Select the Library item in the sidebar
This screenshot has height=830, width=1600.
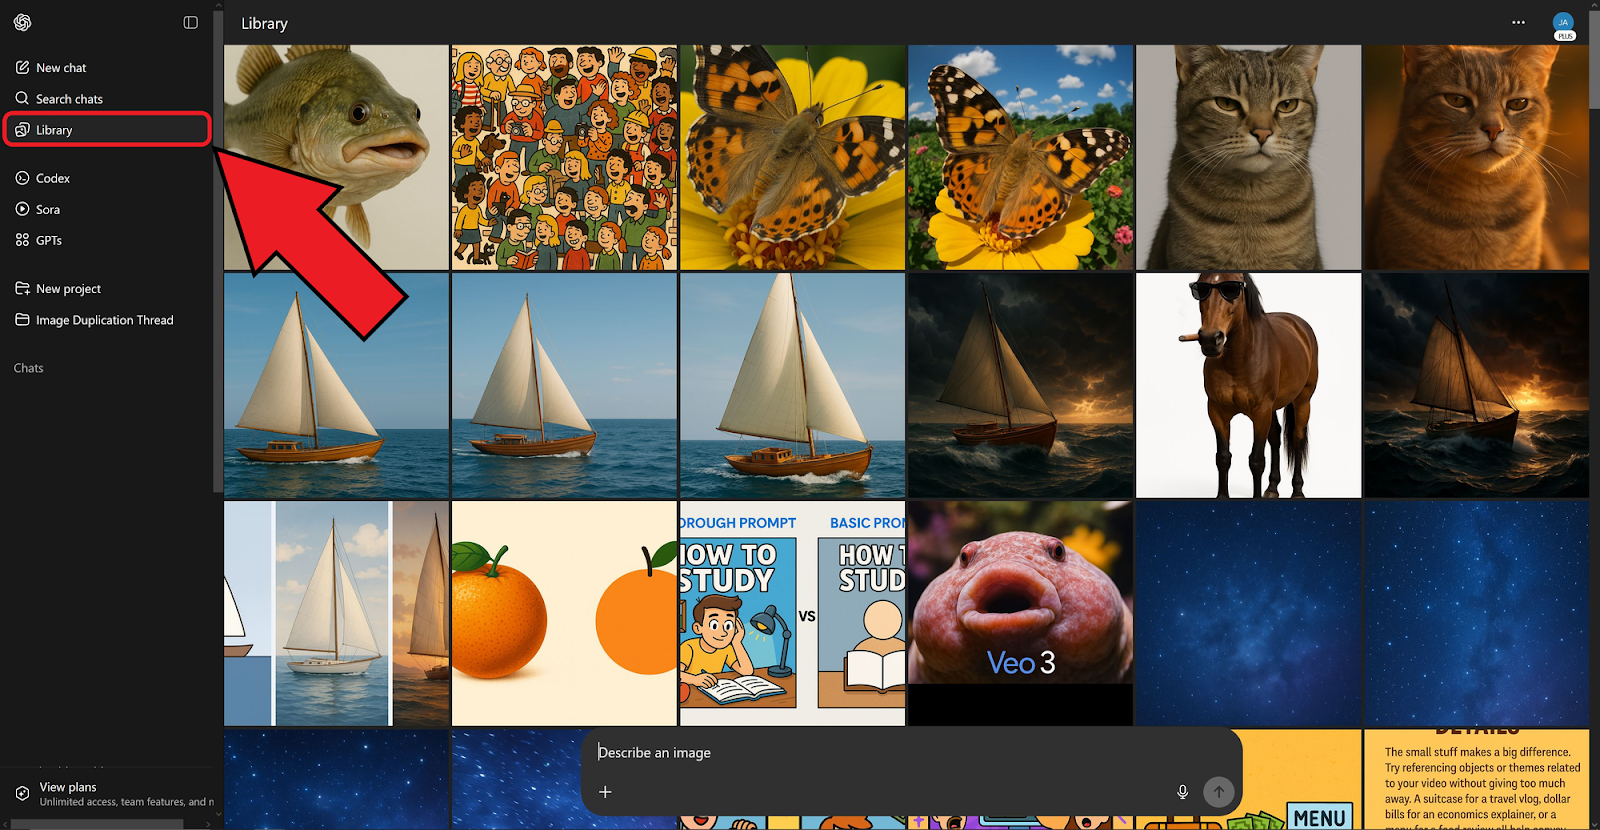pos(107,130)
